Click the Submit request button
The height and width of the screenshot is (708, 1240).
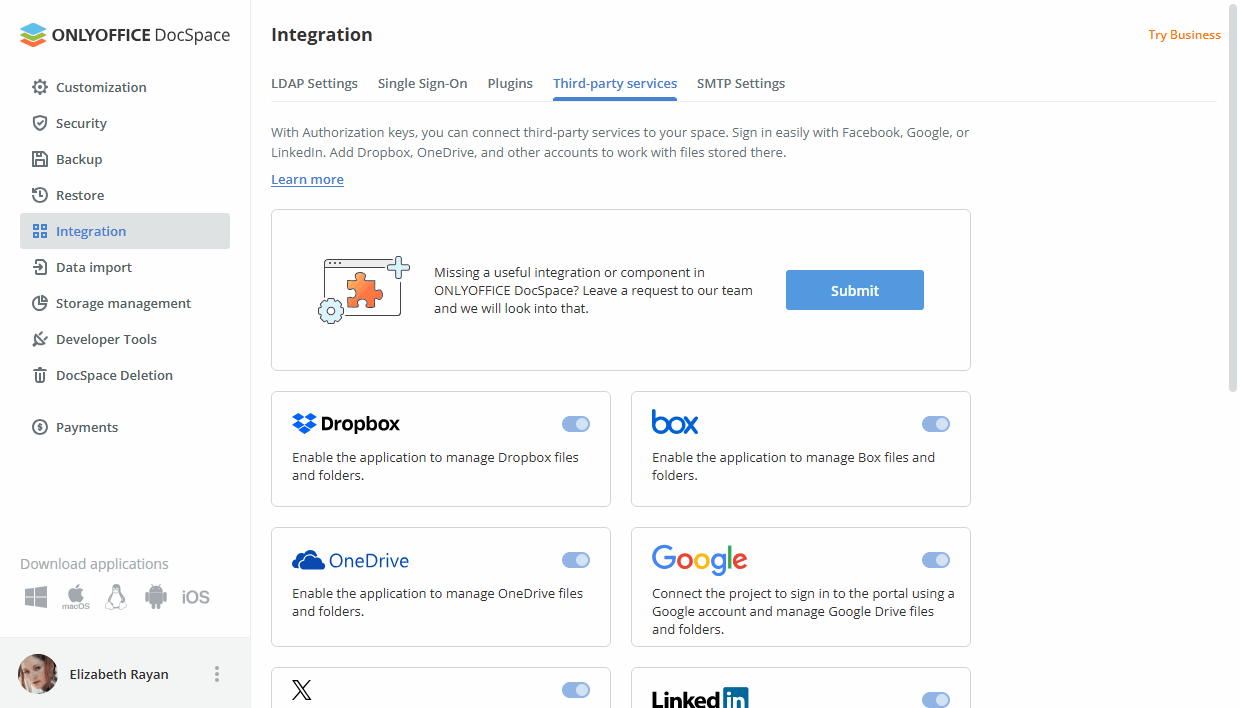(854, 289)
